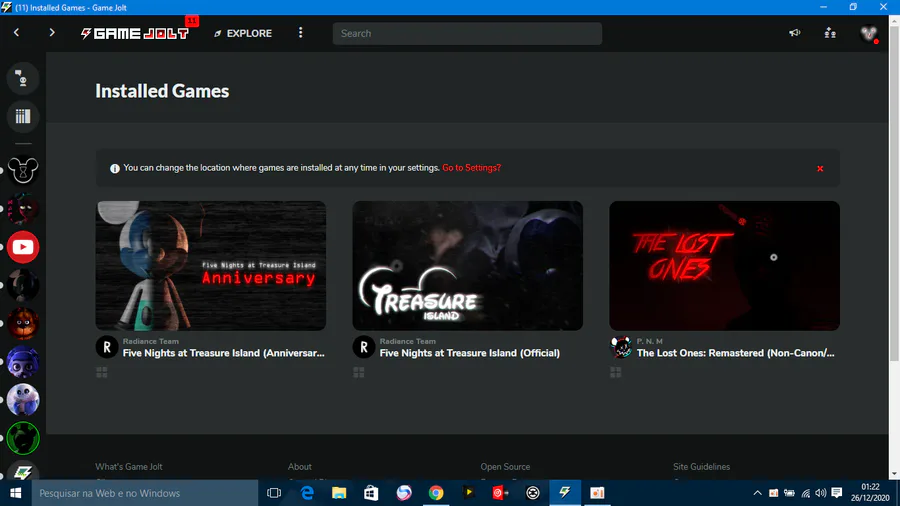900x506 pixels.
Task: Click the Installed Games heading
Action: click(x=162, y=91)
